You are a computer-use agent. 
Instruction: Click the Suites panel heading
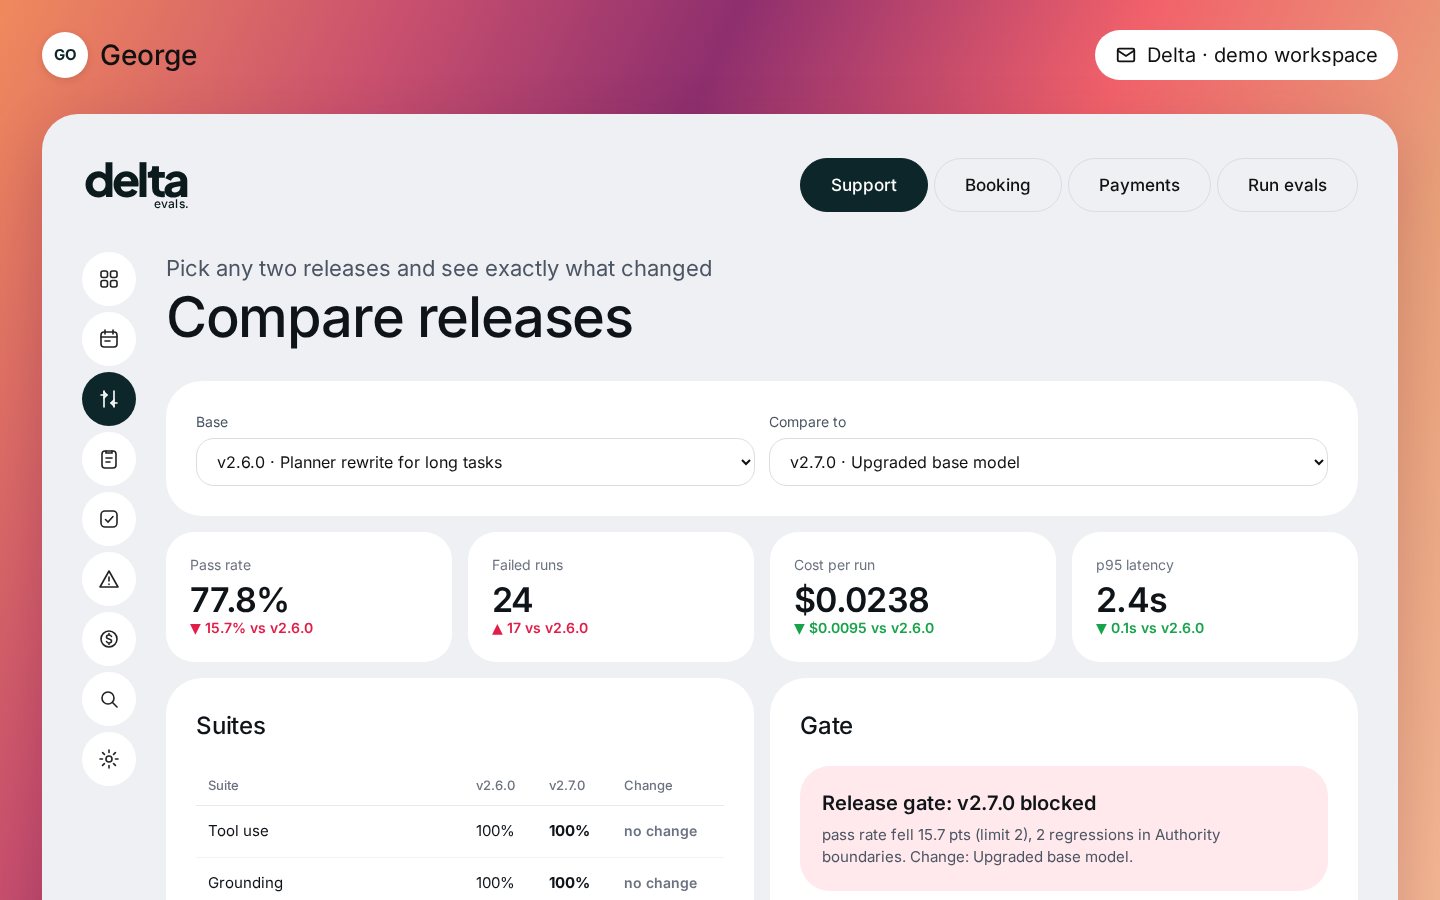click(231, 725)
